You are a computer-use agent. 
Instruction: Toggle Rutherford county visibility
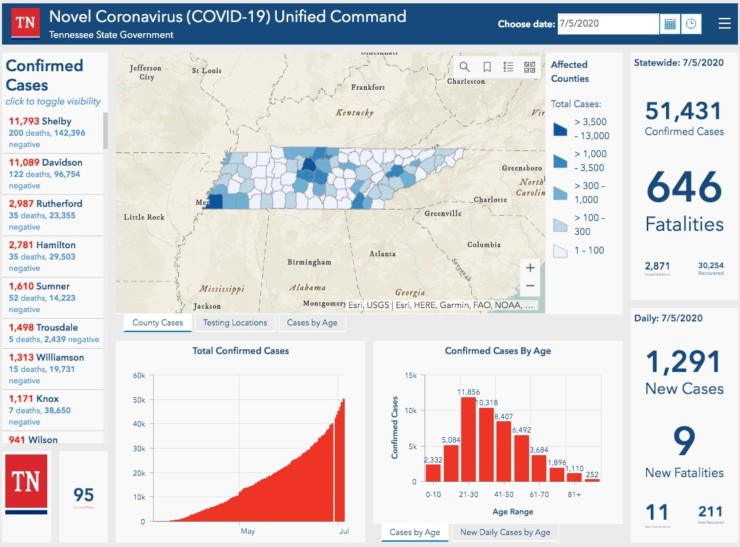click(x=55, y=209)
